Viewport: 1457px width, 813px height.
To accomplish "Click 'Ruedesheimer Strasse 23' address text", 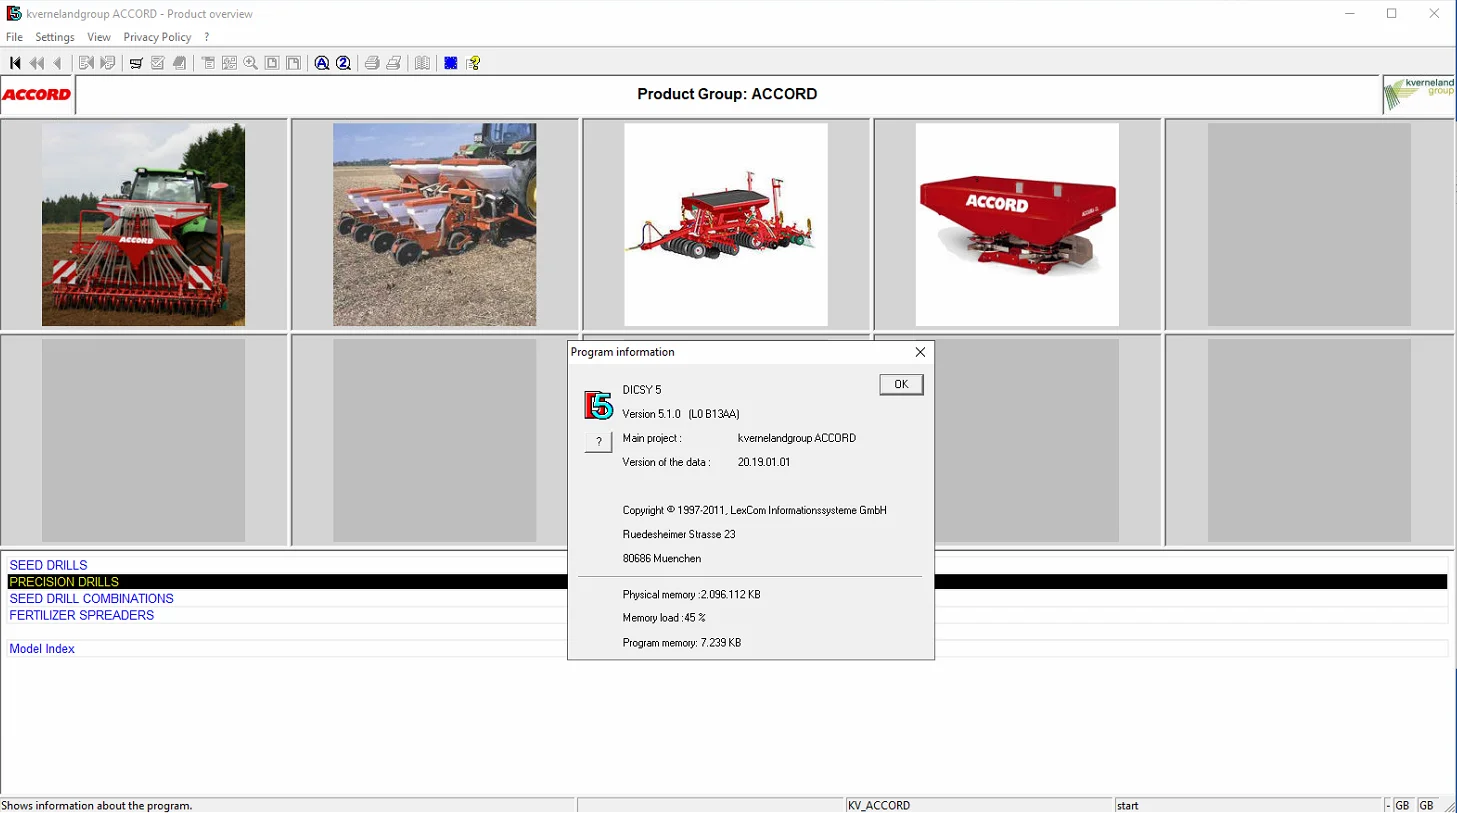I will tap(679, 534).
